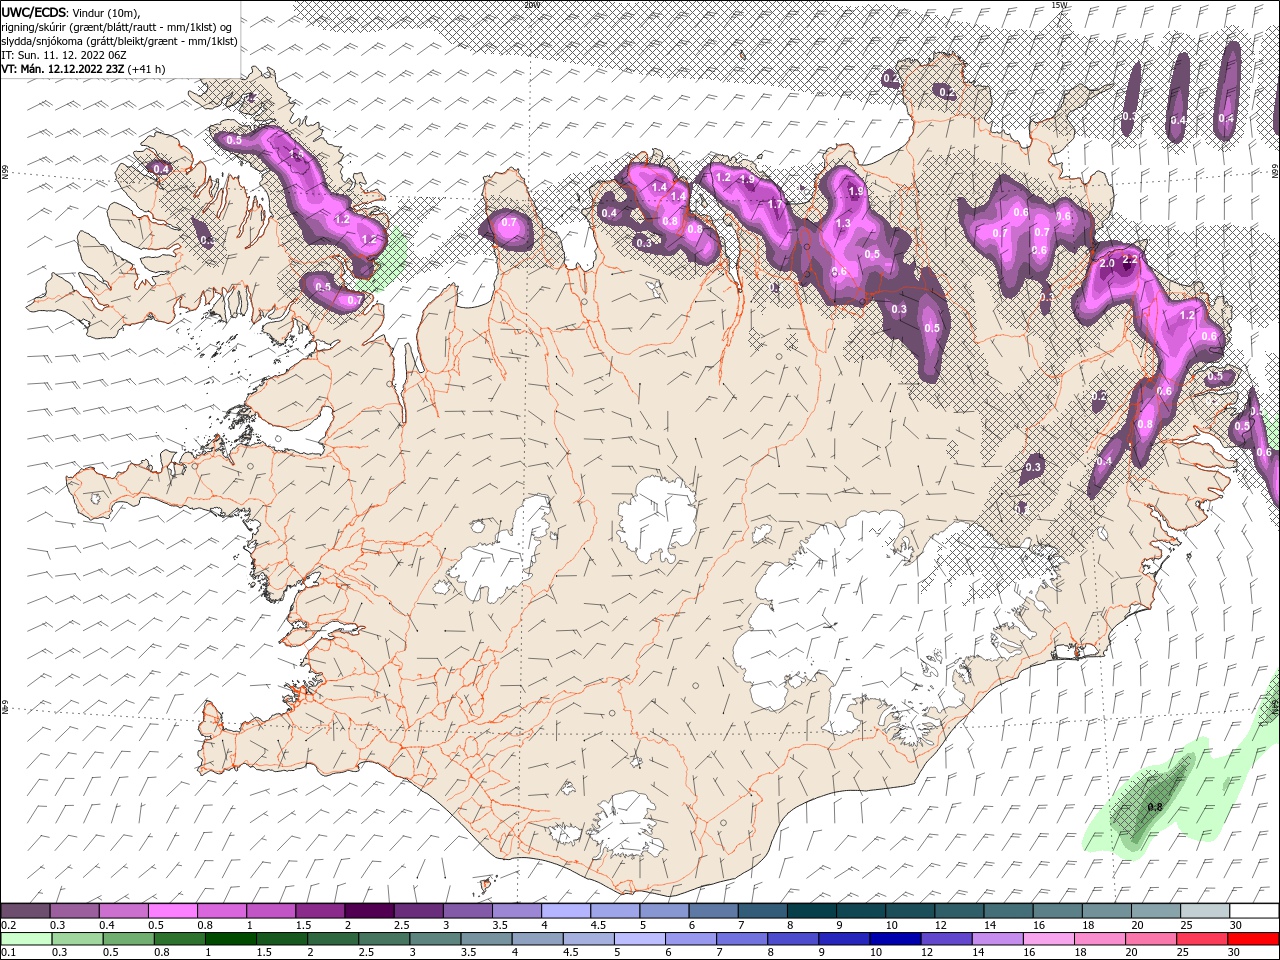Click the 'VT: Mán. 12.12.2022 23Z (+41 h)' line
Screen dimensions: 1280x960
(83, 69)
